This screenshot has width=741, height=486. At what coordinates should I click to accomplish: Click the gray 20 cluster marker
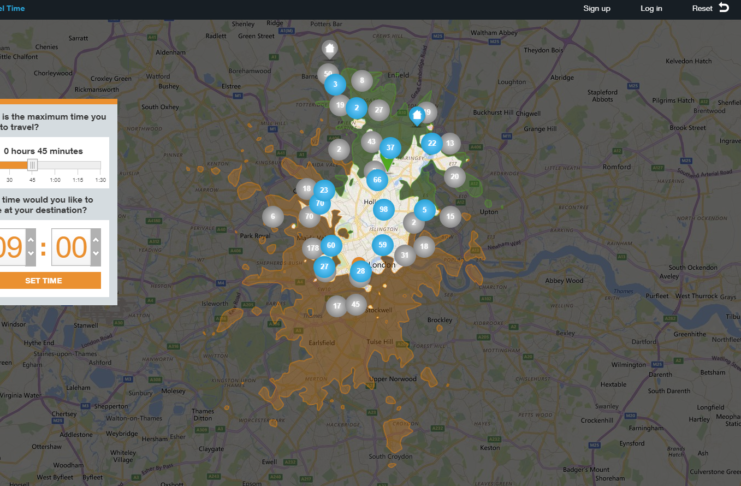455,176
